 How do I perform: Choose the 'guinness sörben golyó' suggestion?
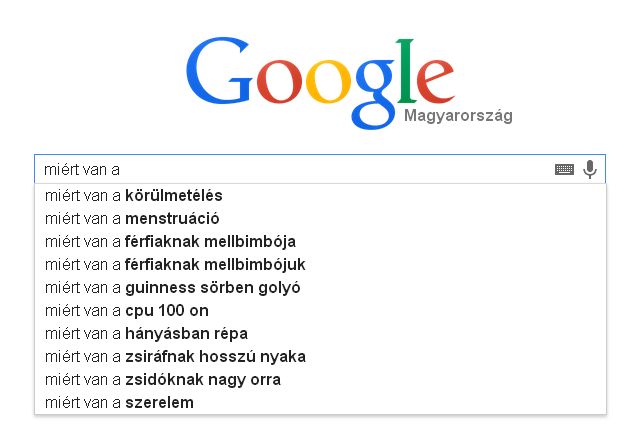click(x=172, y=287)
